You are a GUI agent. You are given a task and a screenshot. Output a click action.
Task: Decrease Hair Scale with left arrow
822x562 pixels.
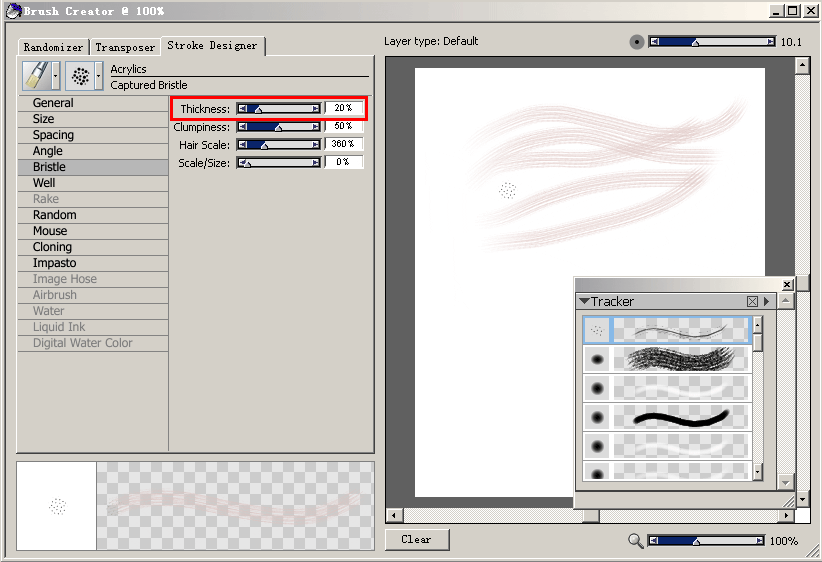tap(242, 145)
